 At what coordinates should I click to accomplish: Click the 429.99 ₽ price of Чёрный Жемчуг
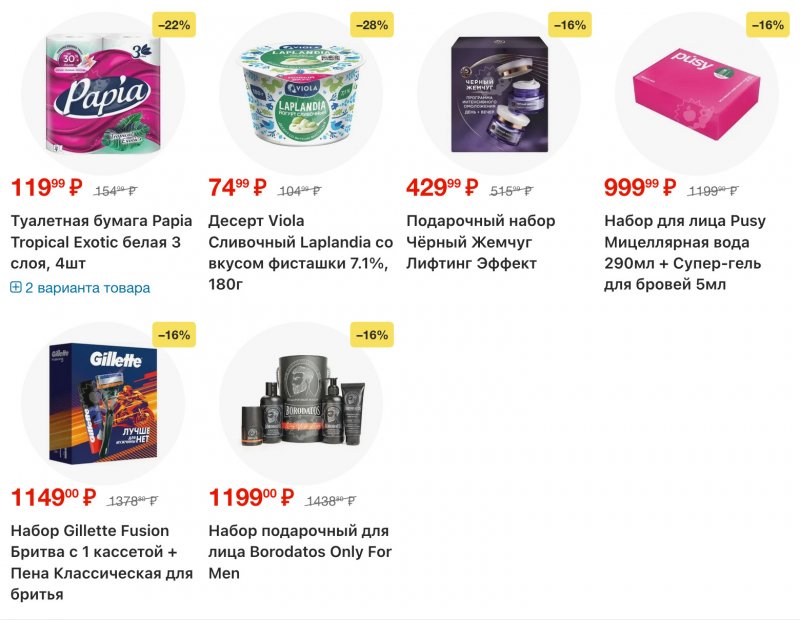pyautogui.click(x=441, y=188)
